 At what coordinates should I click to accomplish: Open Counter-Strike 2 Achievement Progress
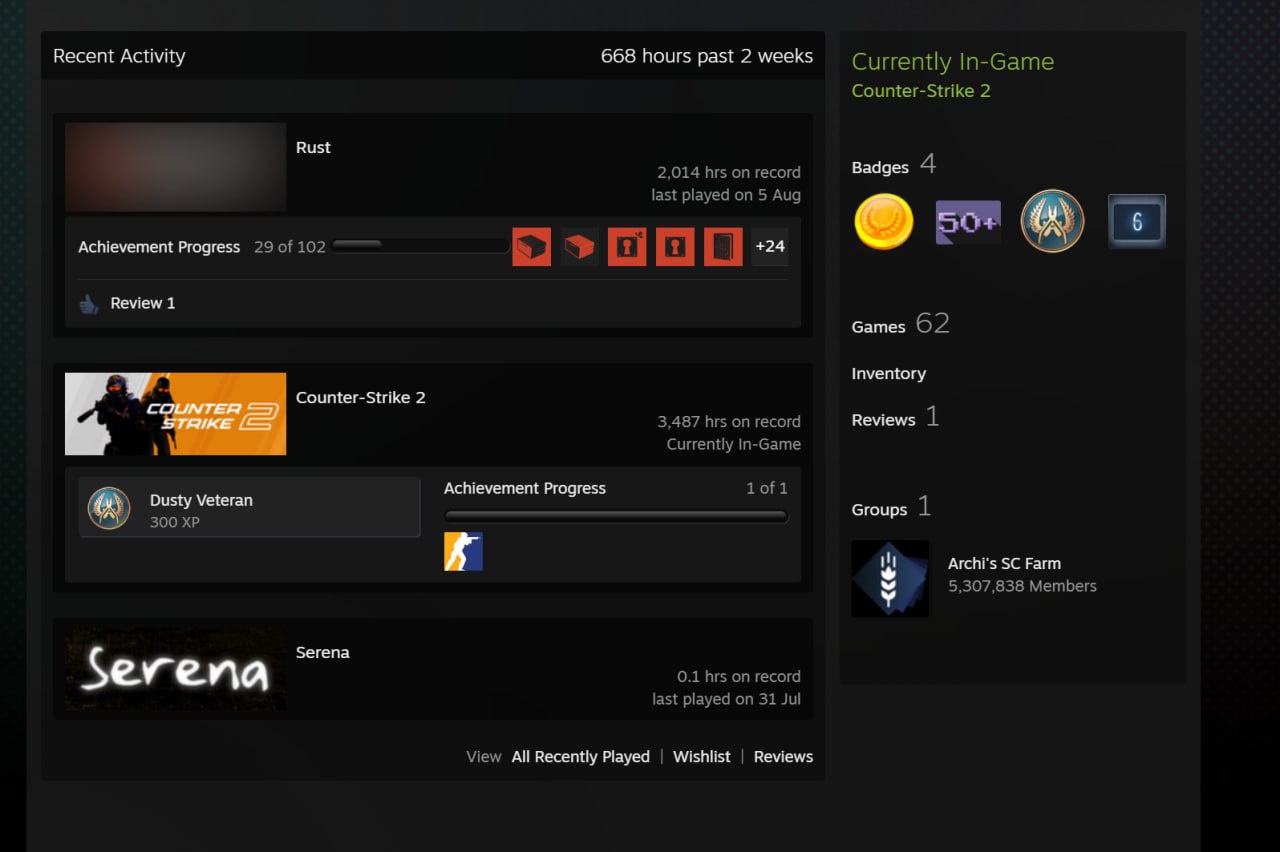click(525, 488)
